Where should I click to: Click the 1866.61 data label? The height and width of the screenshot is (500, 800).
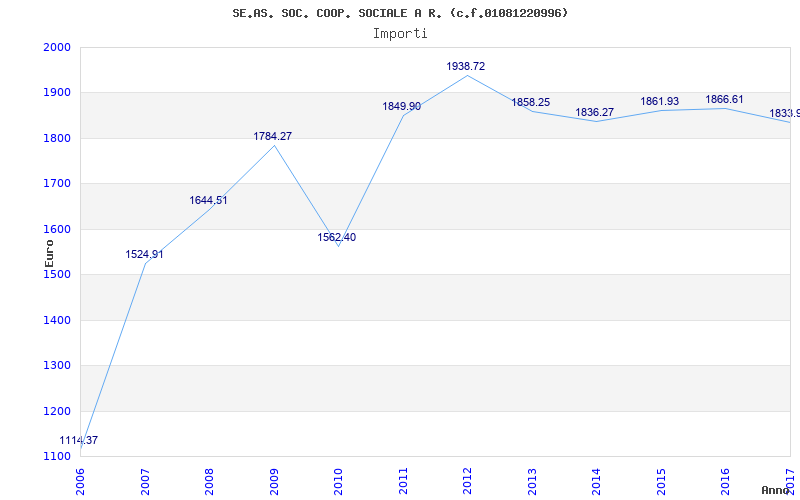click(724, 99)
